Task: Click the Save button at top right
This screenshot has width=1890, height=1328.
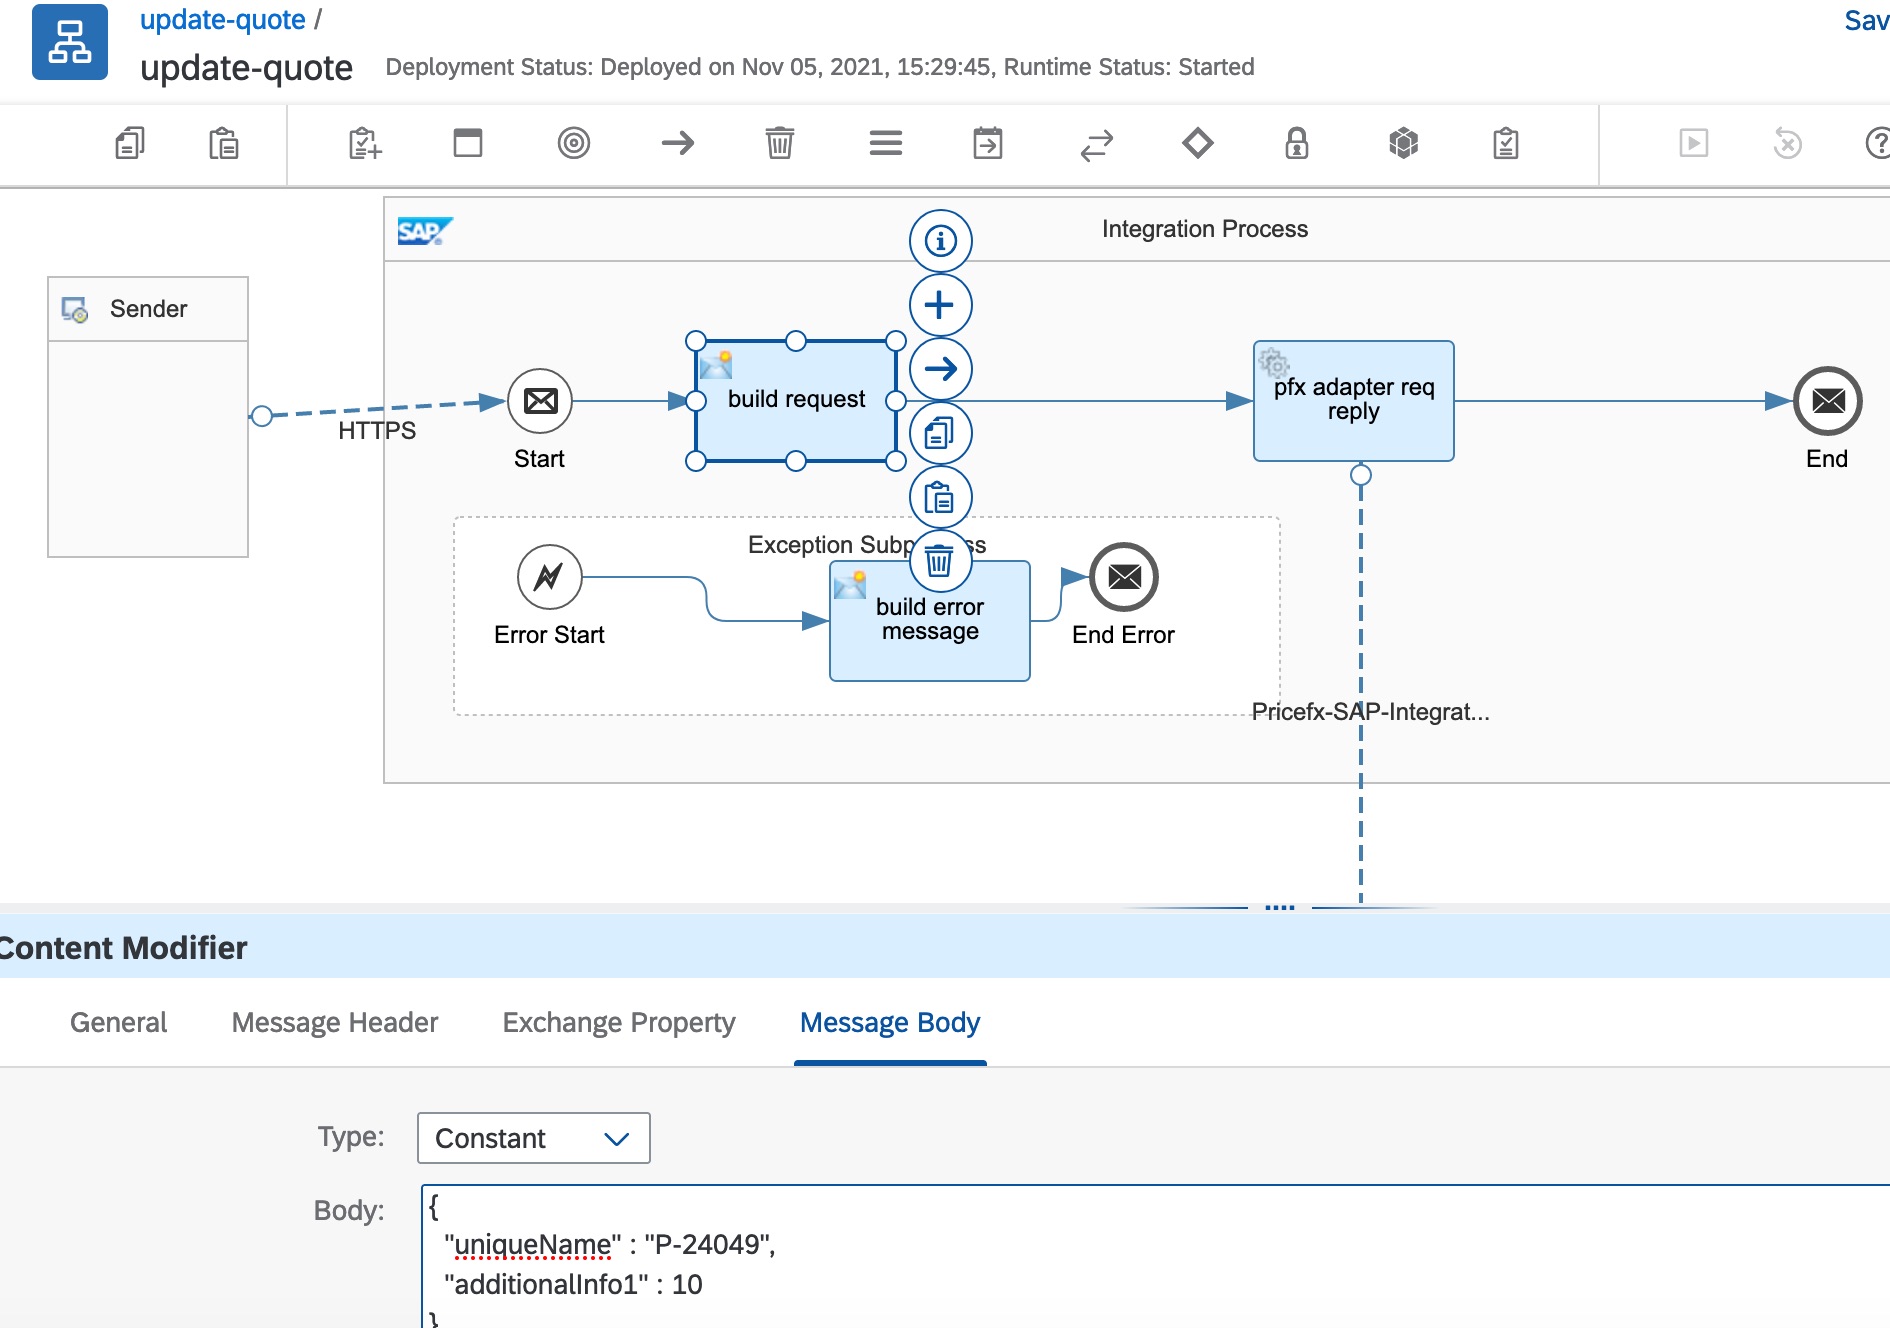Action: (1865, 20)
